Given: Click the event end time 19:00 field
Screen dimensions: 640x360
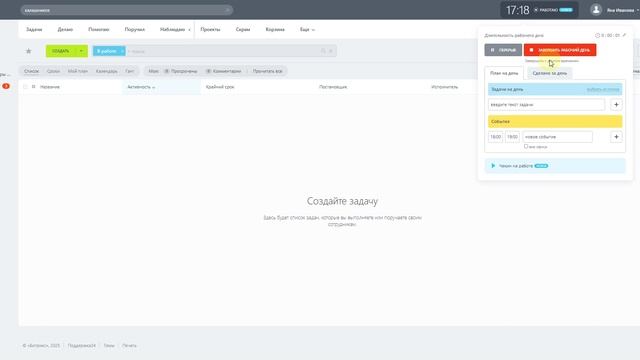Looking at the screenshot, I should coord(513,137).
